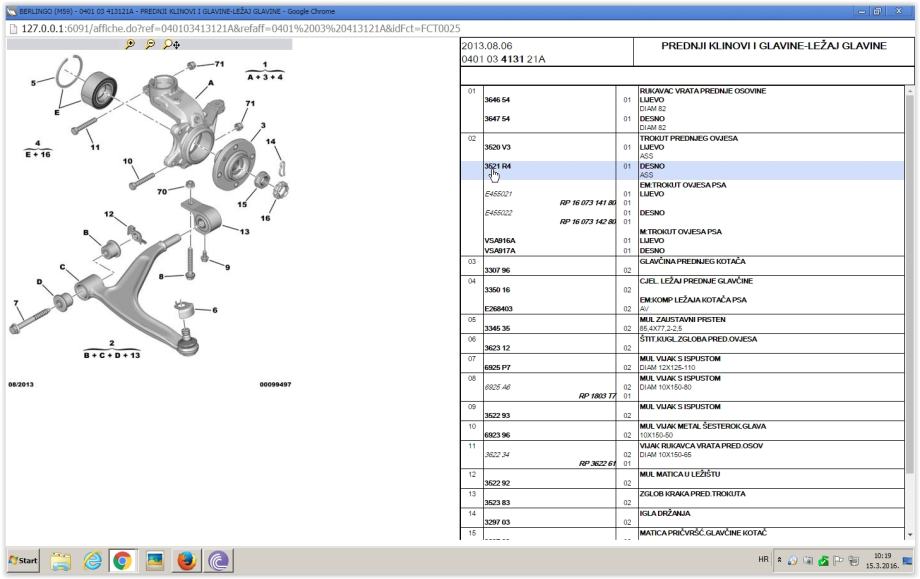Click TROKUT PREDNJEG OVJESA description
920x579 pixels.
coord(689,138)
